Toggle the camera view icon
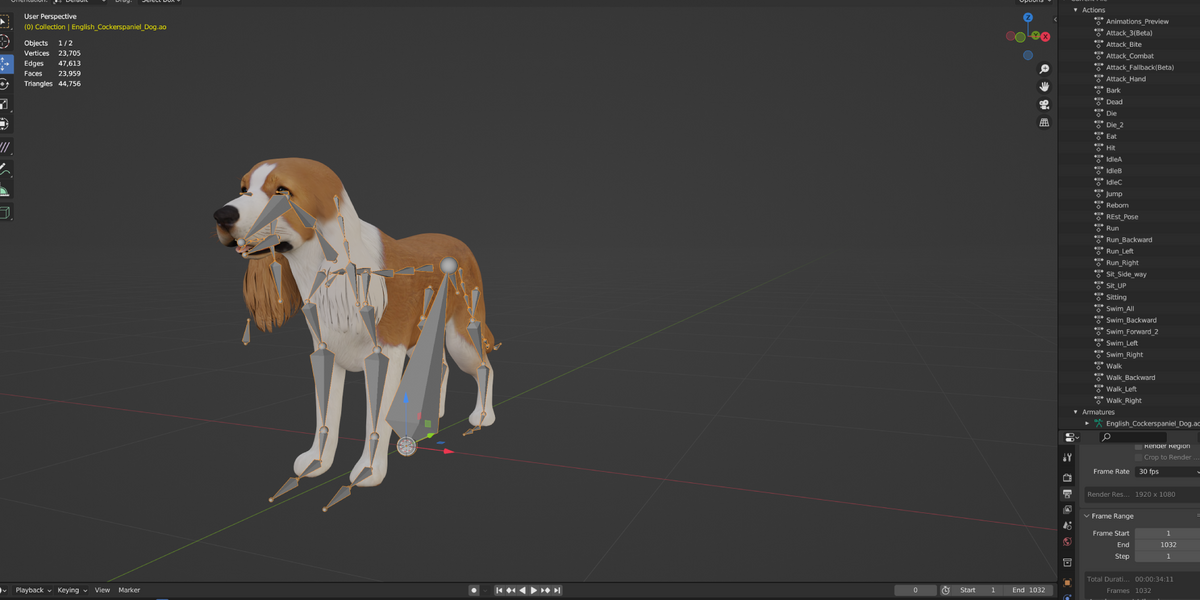1200x600 pixels. pyautogui.click(x=1044, y=105)
